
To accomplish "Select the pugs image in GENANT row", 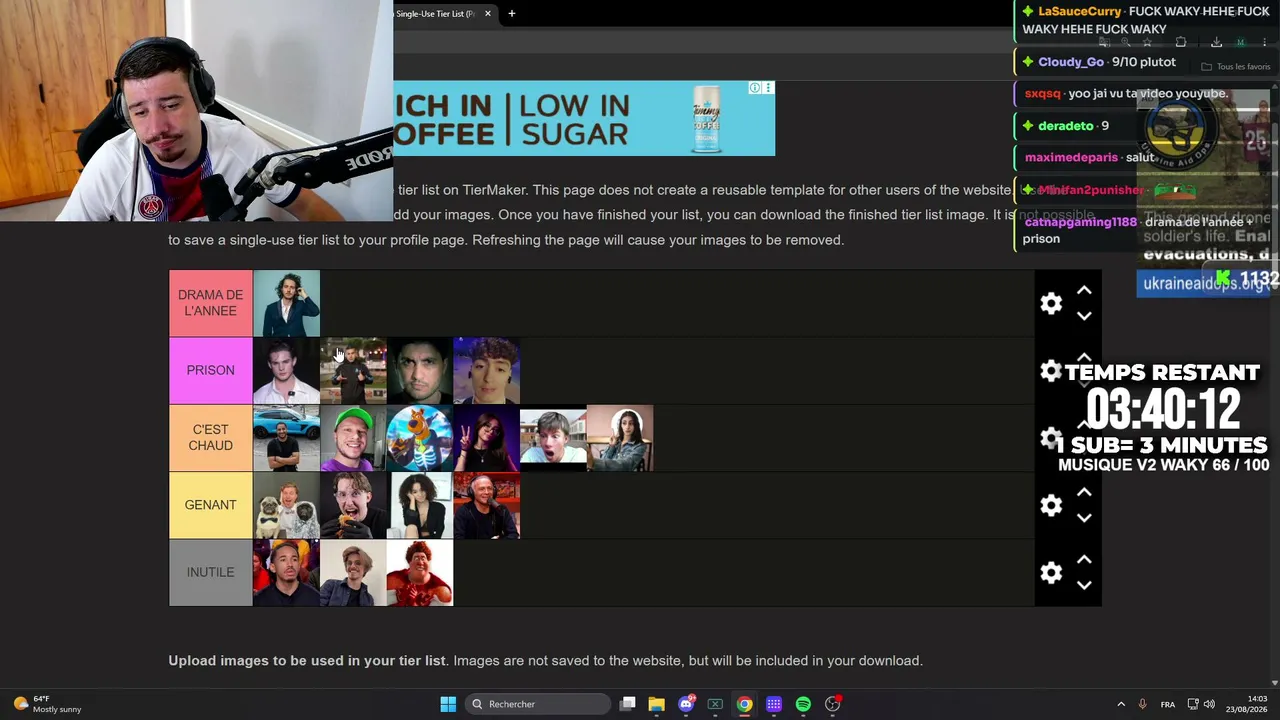I will pyautogui.click(x=287, y=505).
